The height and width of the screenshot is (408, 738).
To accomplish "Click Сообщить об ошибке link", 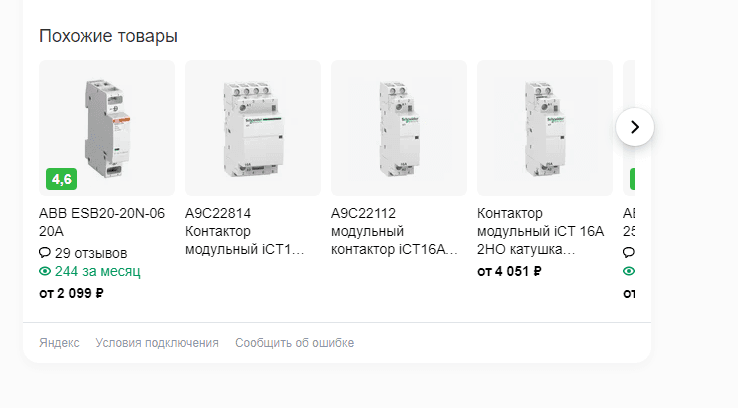I will coord(295,343).
